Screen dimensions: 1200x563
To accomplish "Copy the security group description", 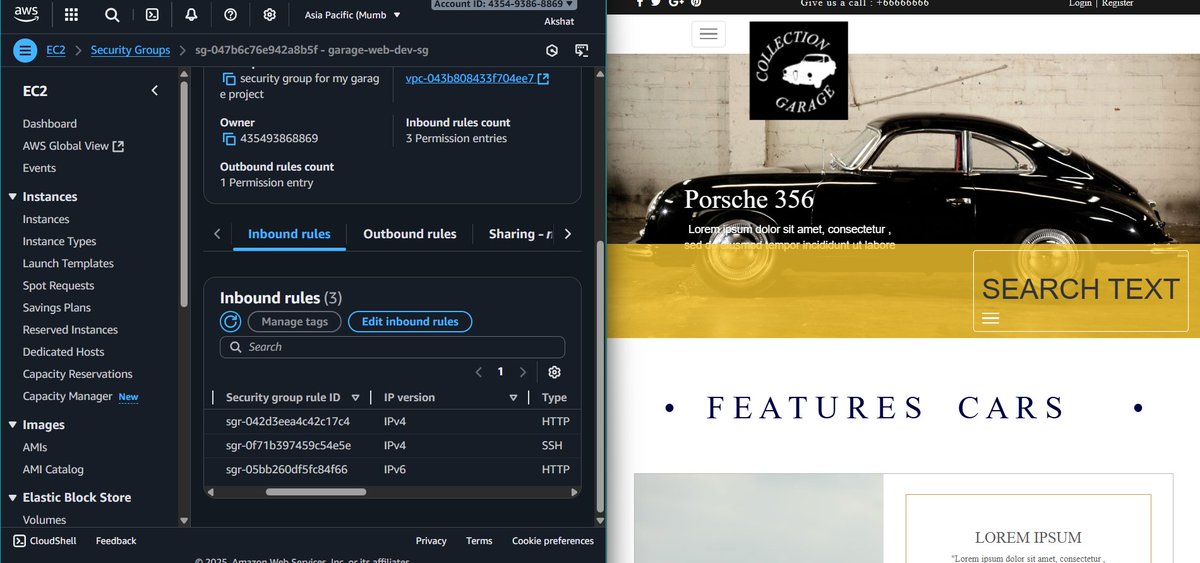I will tap(228, 79).
